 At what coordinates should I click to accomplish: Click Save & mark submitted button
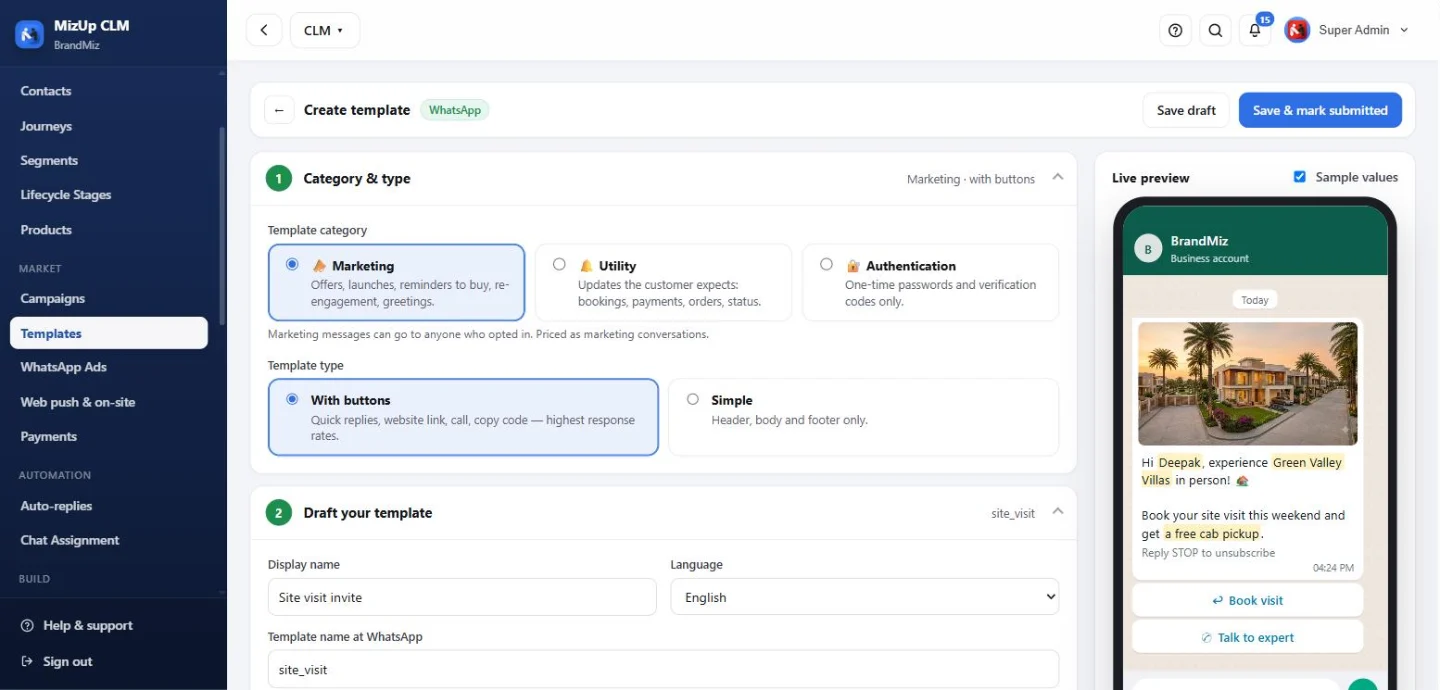tap(1320, 110)
